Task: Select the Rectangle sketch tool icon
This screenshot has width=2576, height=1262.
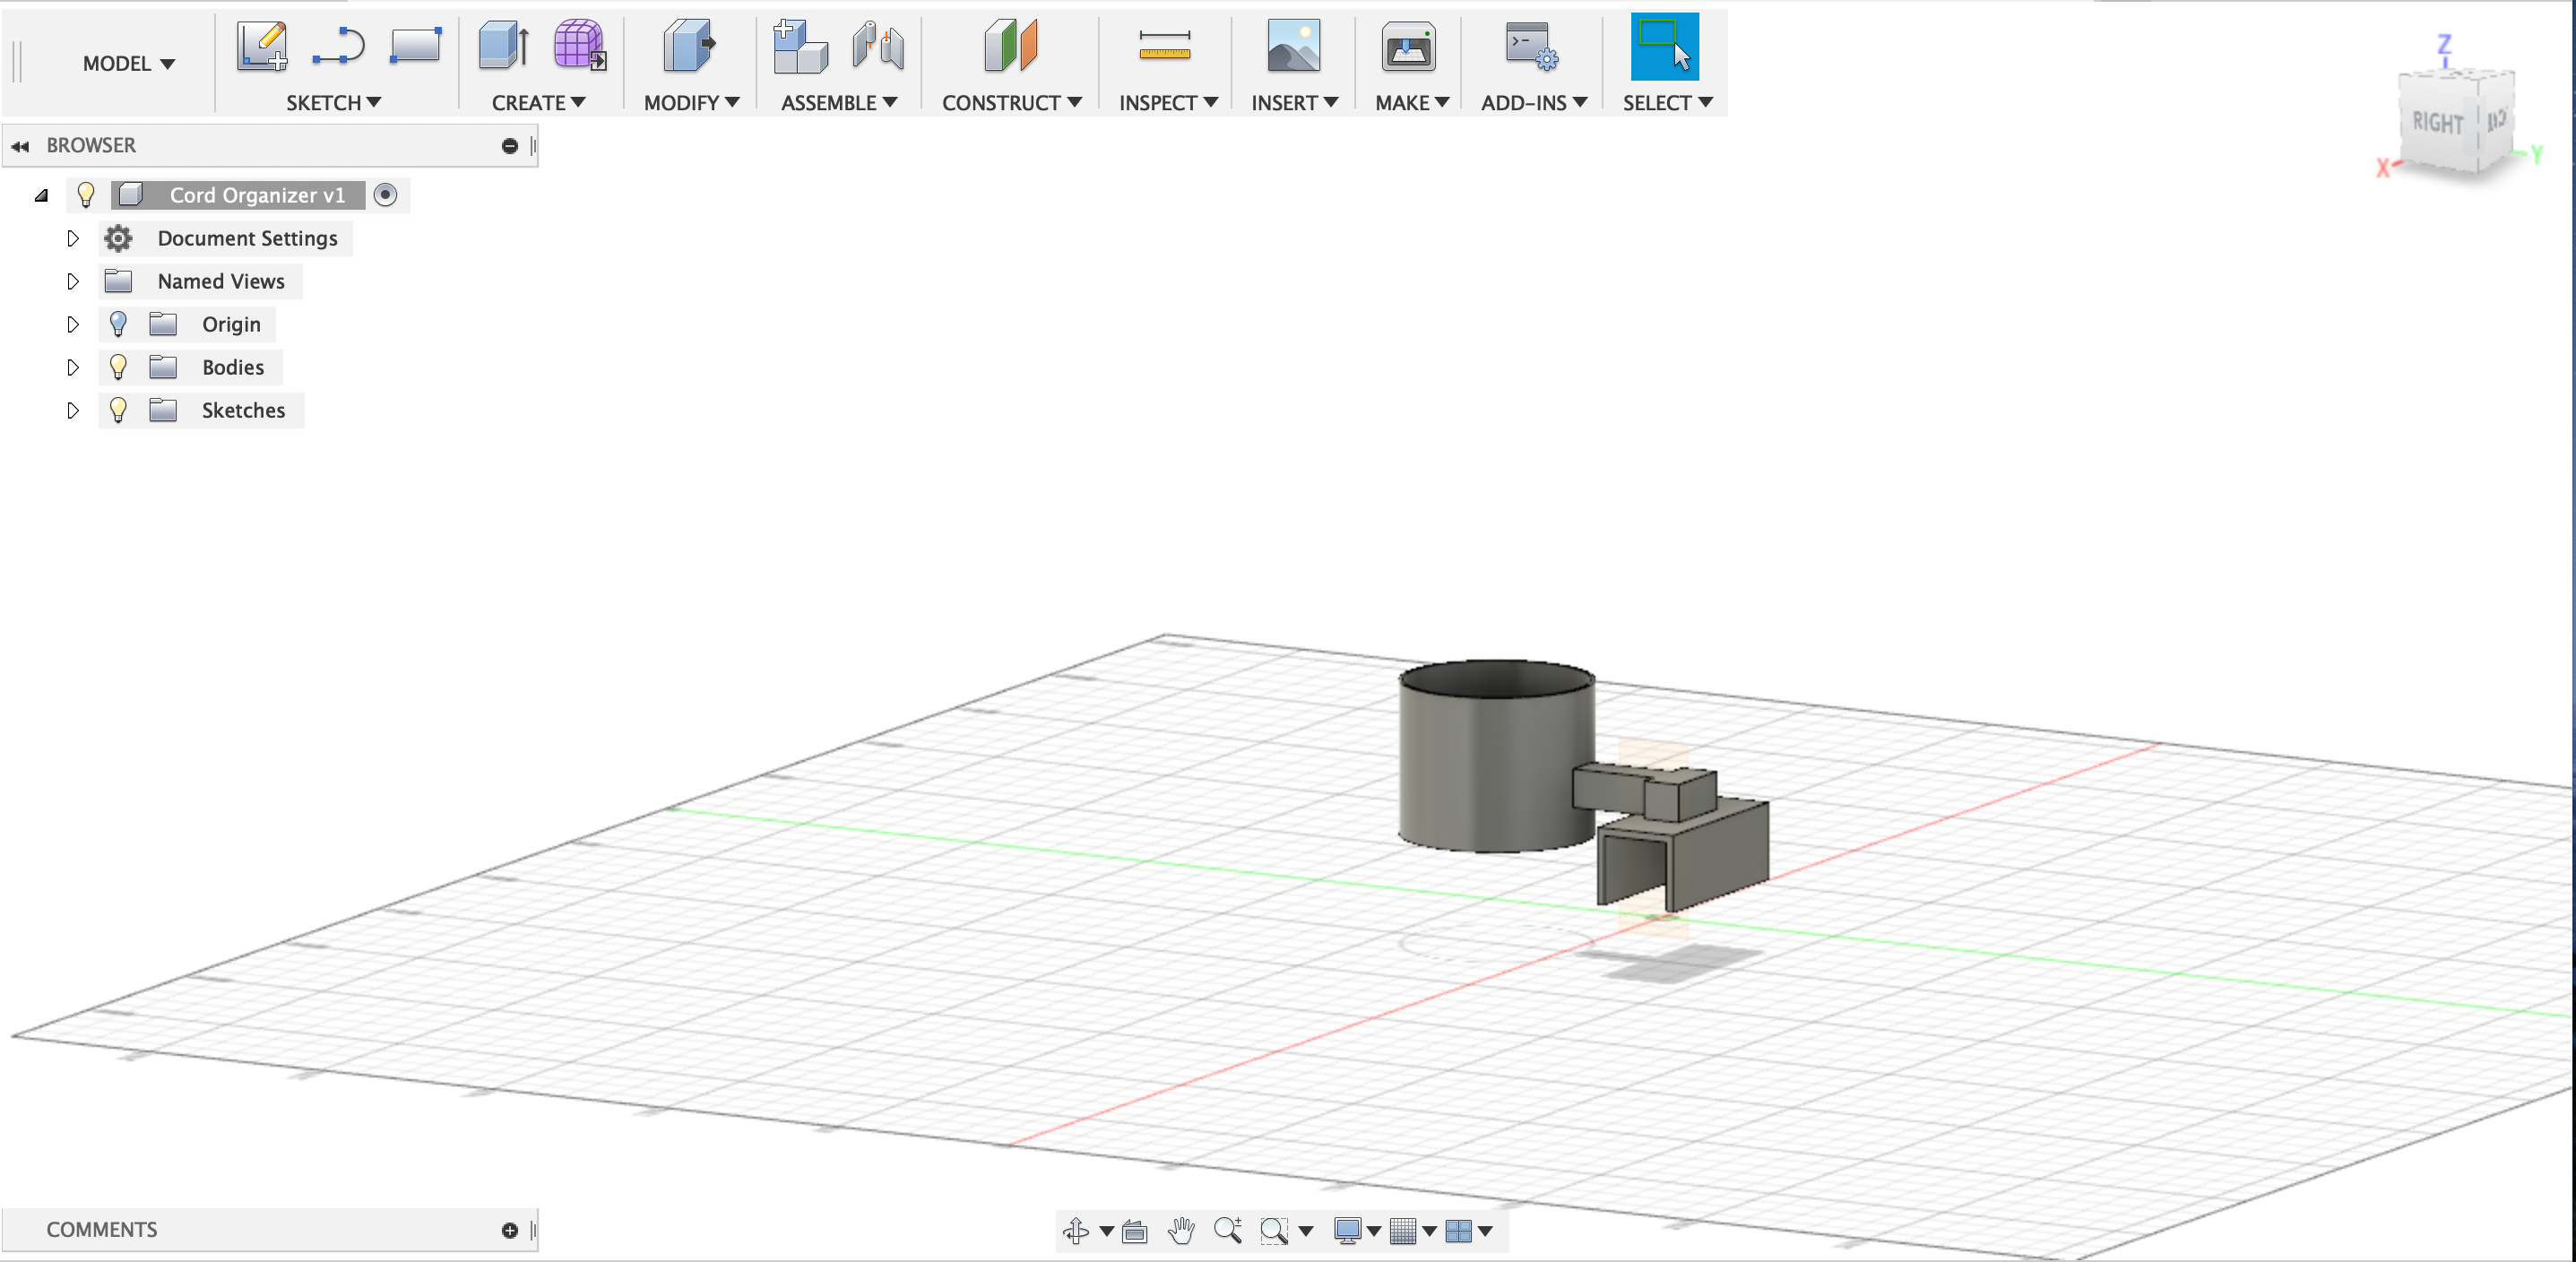Action: (415, 46)
